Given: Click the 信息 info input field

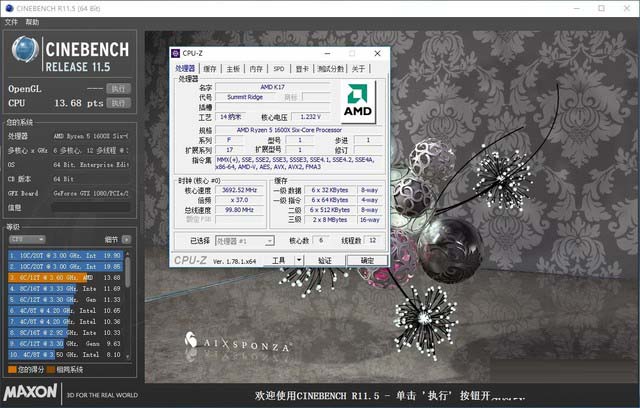Looking at the screenshot, I should click(x=91, y=208).
